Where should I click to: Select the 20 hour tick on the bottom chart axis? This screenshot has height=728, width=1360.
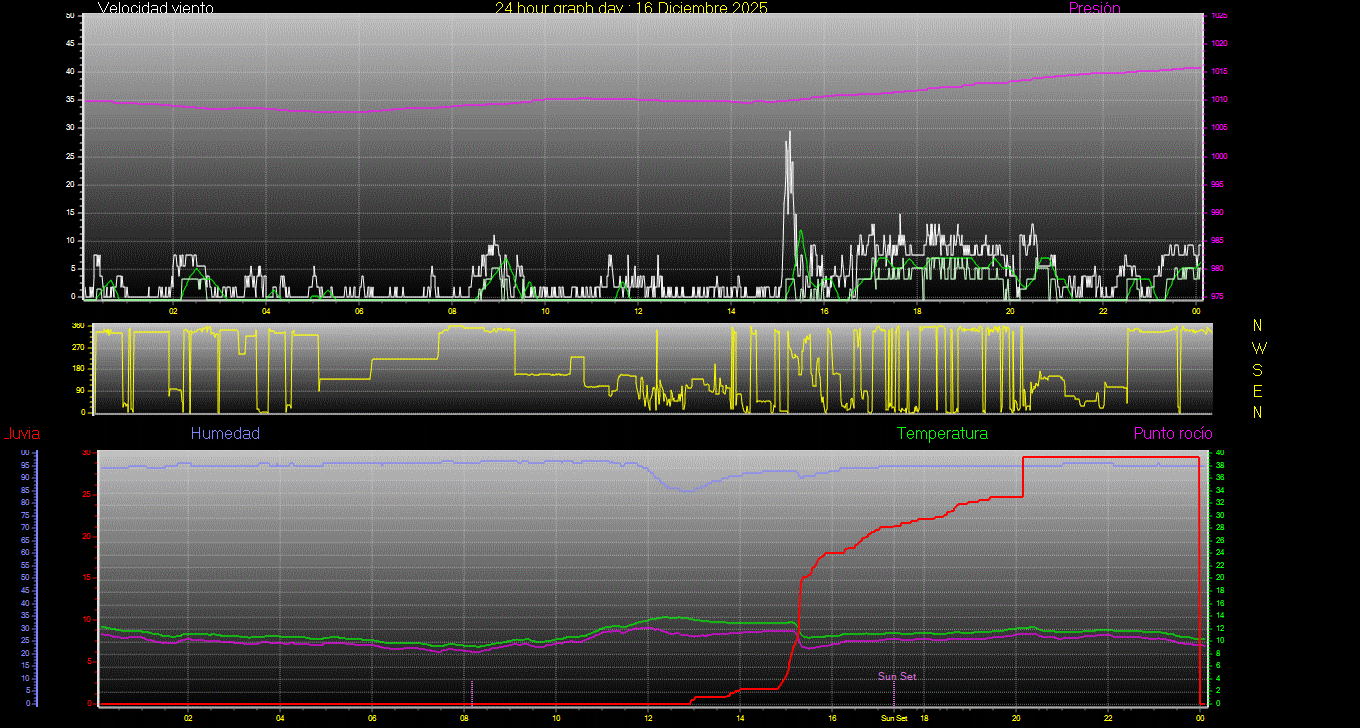[1016, 718]
